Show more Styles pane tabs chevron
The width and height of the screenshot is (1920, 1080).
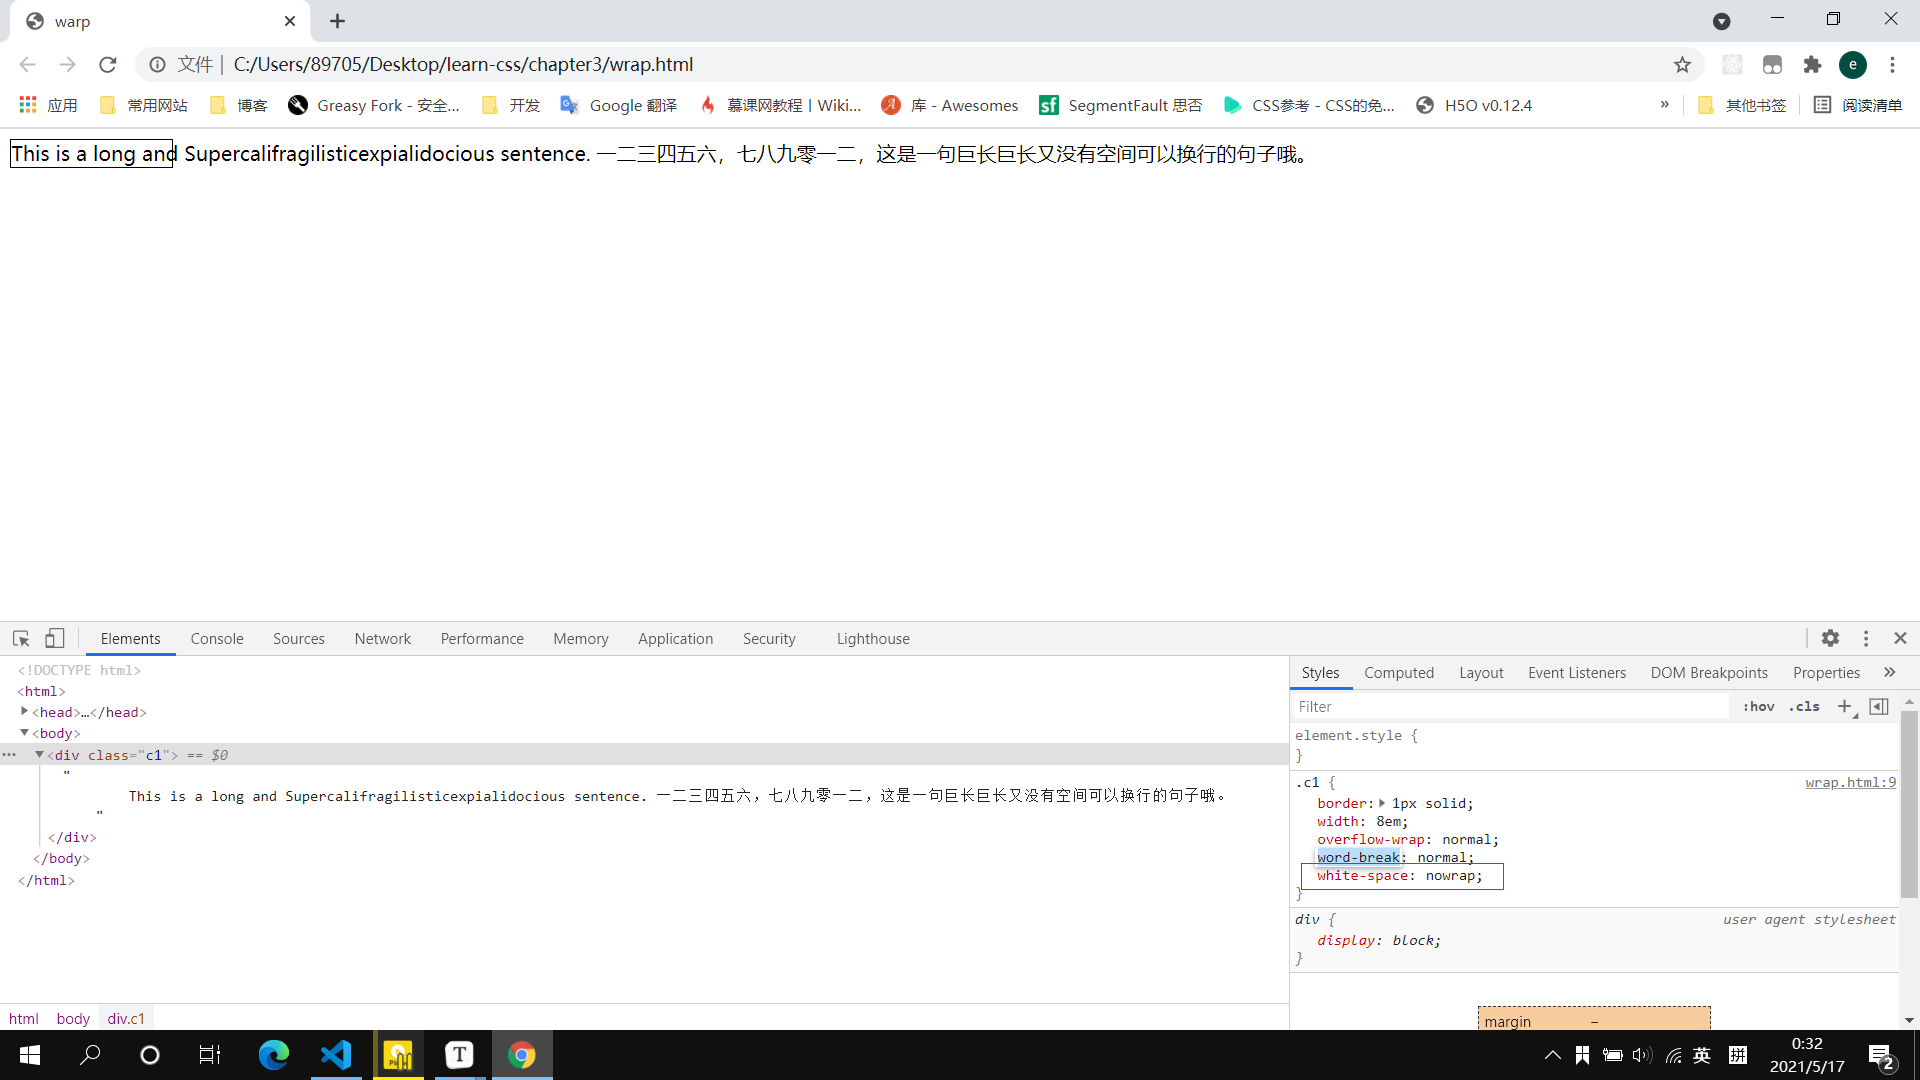pyautogui.click(x=1889, y=672)
